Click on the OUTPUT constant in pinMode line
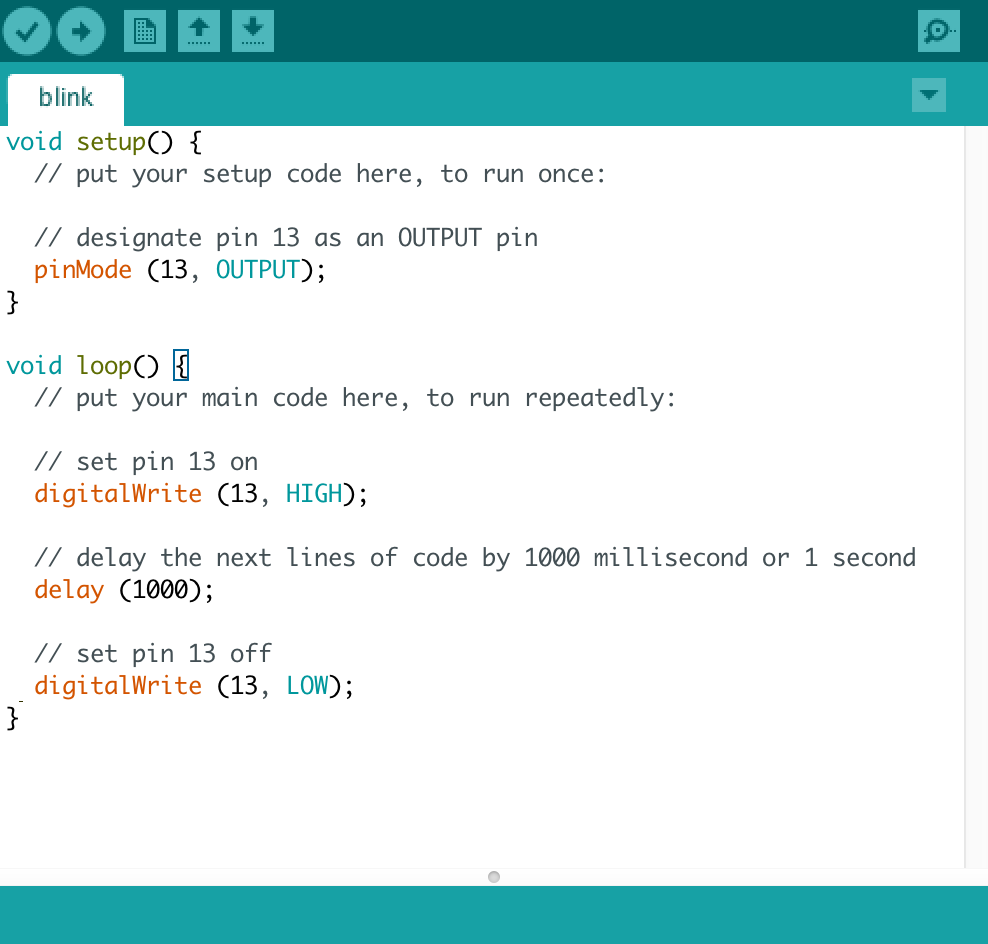Screen dimensions: 988x944 (258, 270)
